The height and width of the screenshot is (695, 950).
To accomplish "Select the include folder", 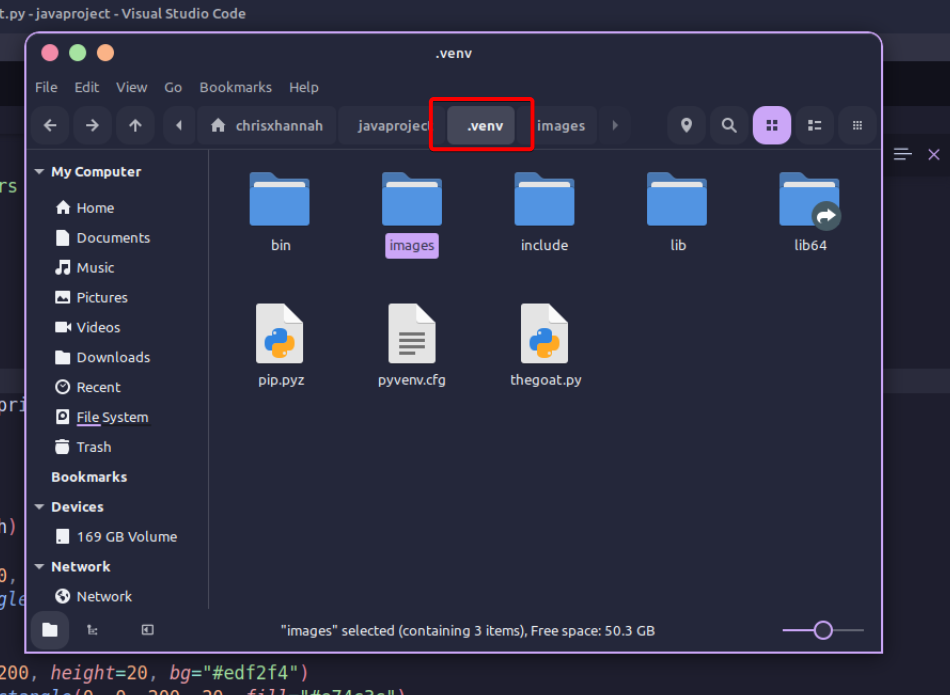I will 545,211.
